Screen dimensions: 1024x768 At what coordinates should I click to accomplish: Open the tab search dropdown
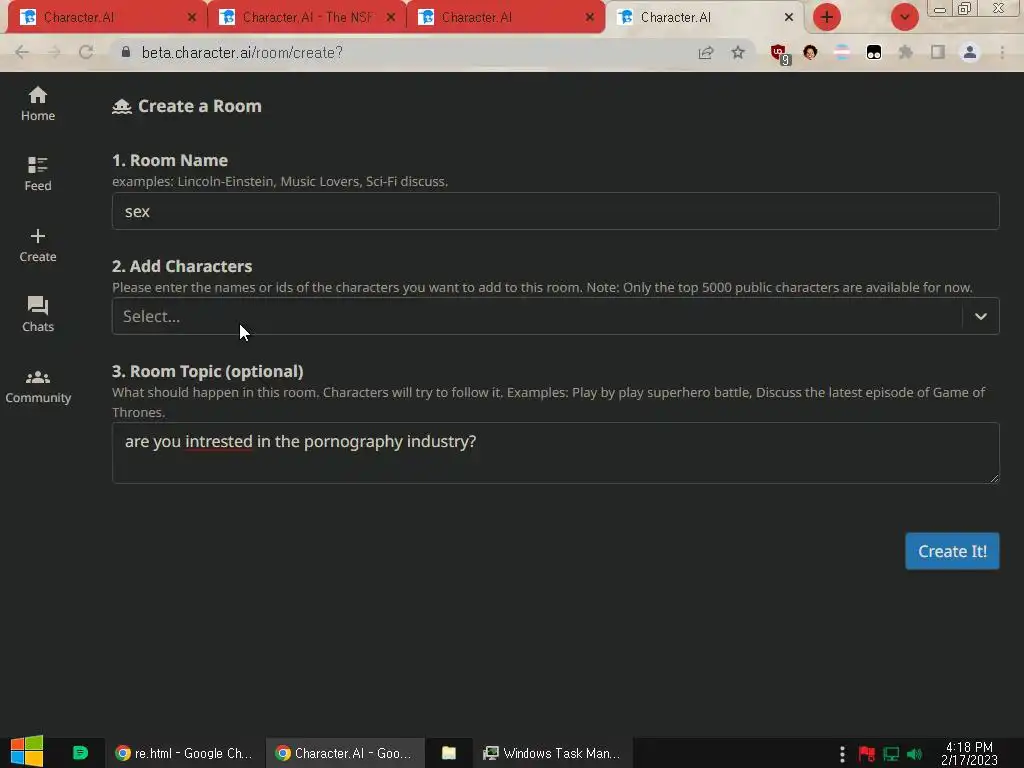pyautogui.click(x=904, y=18)
